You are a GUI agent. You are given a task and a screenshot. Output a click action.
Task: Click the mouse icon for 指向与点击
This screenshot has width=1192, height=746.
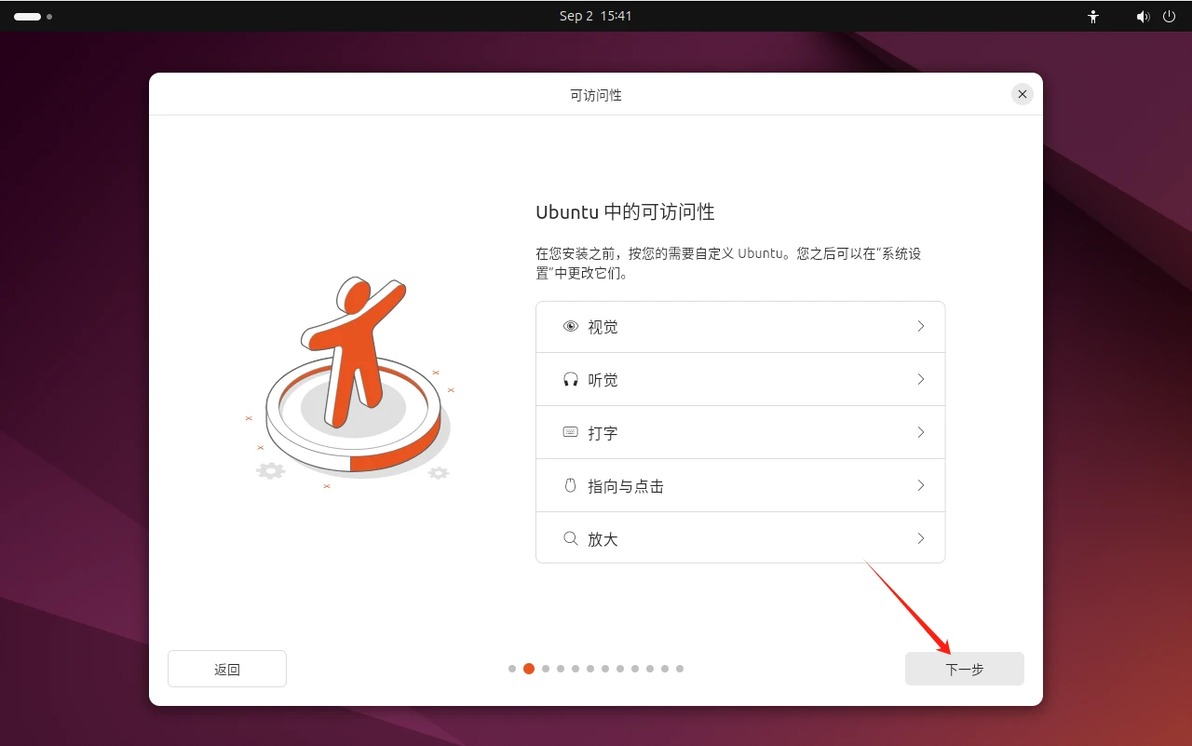pos(570,485)
